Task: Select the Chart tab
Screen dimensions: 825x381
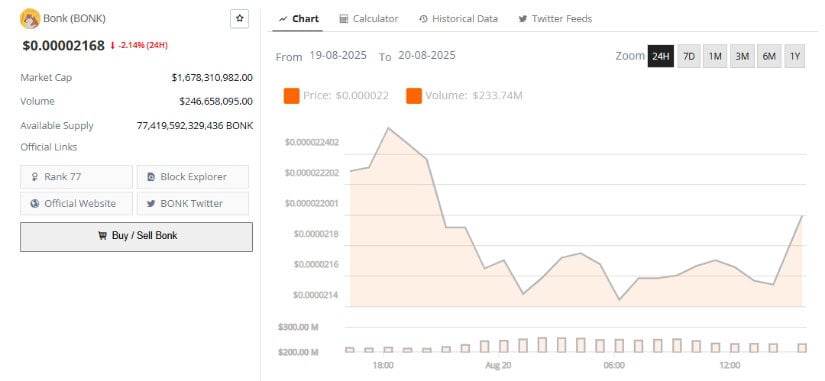Action: [298, 19]
